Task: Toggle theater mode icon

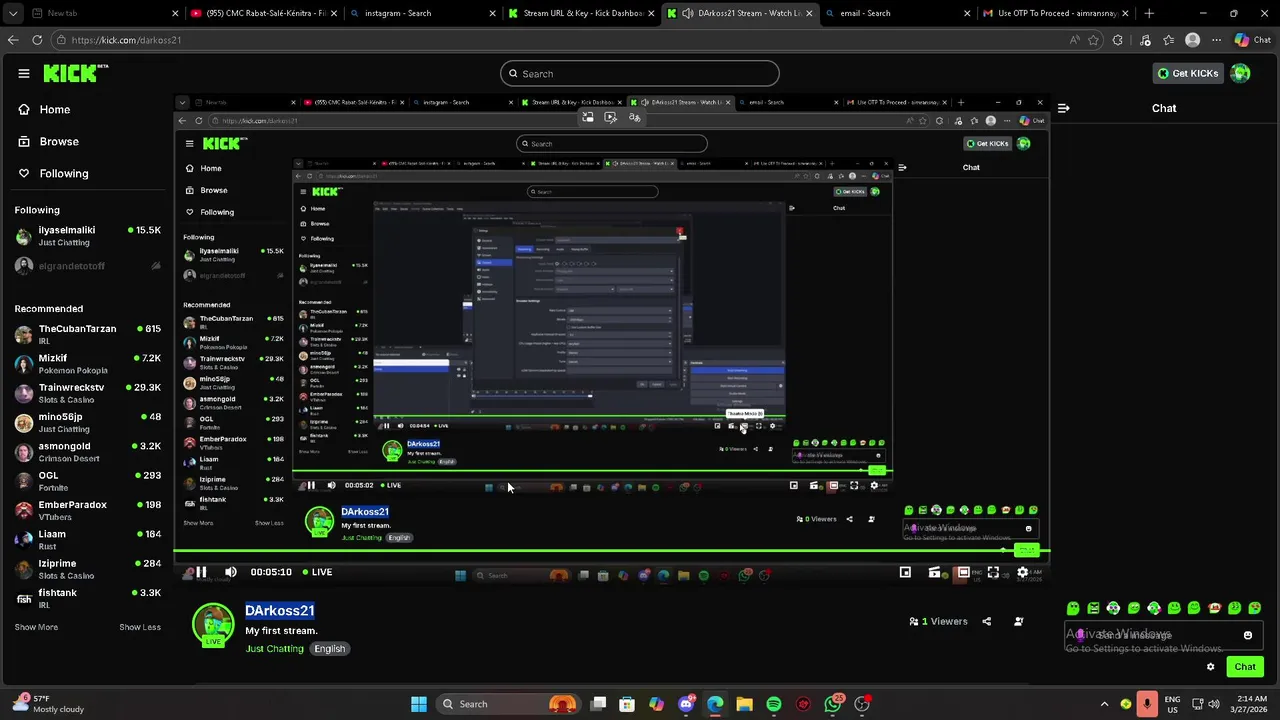Action: (x=963, y=572)
